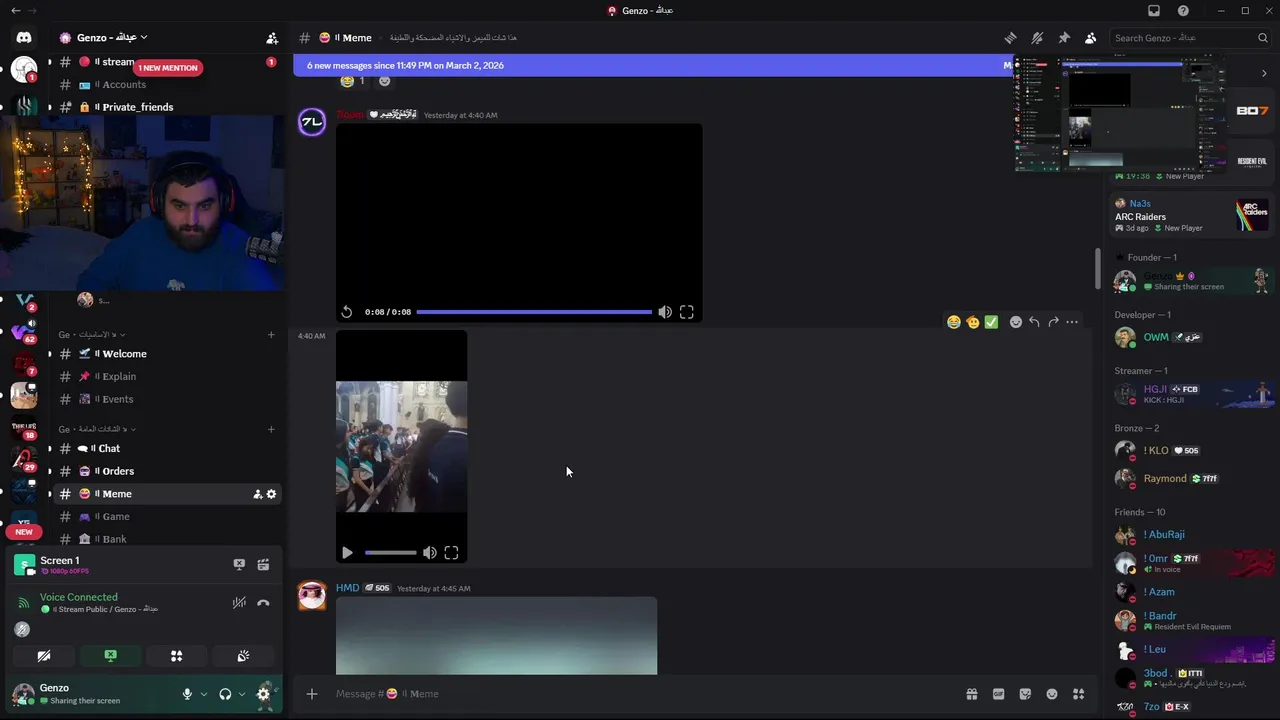The height and width of the screenshot is (720, 1280).
Task: Open More options on hovered message
Action: point(1072,322)
